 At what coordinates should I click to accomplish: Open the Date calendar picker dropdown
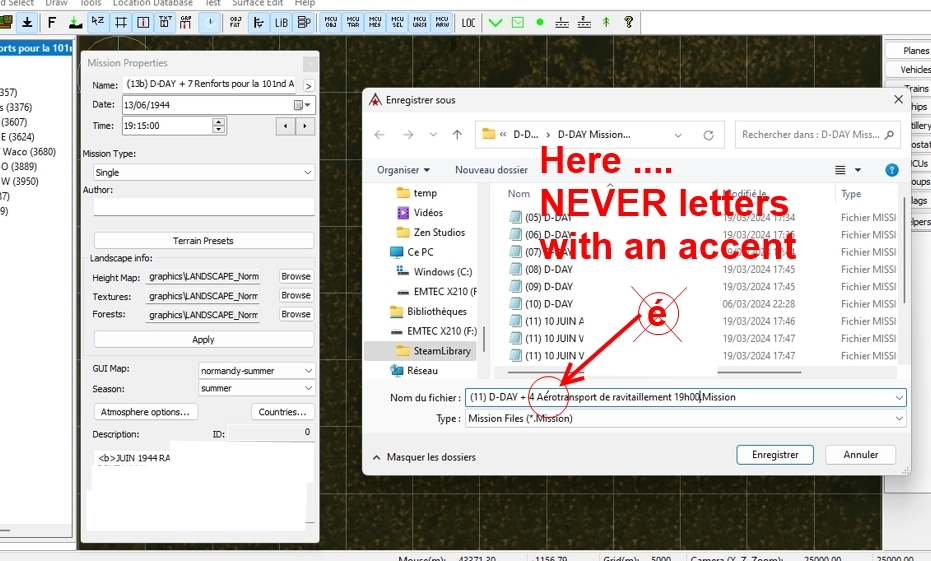point(303,105)
